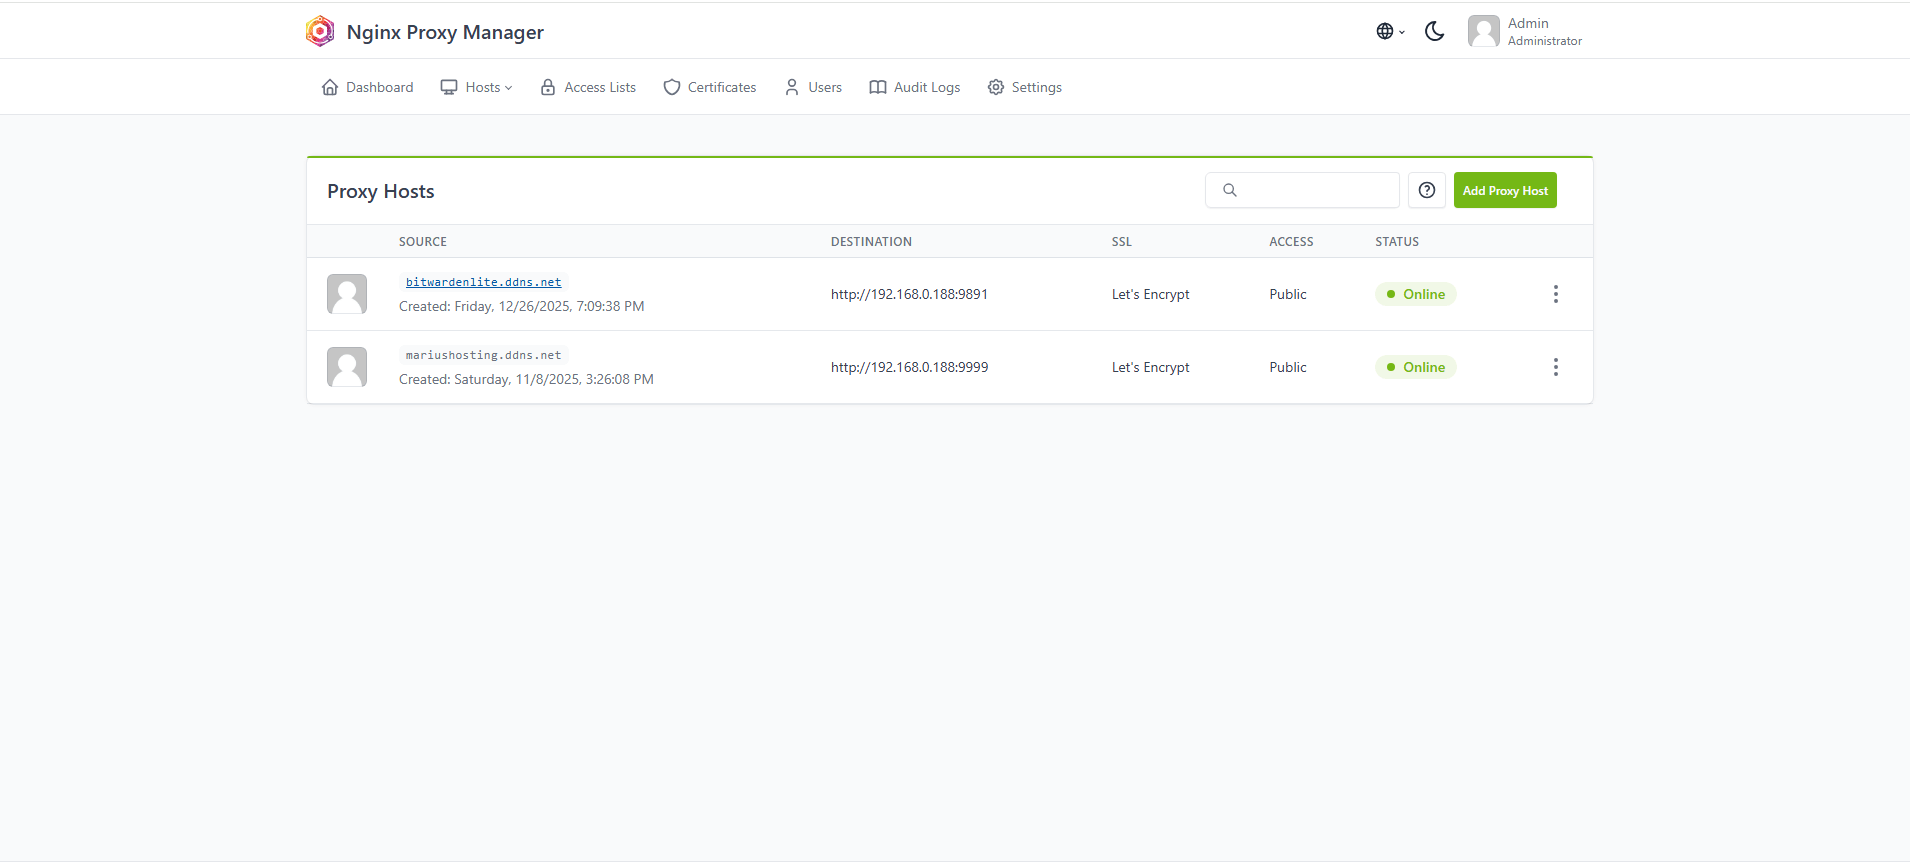
Task: Open the language globe selector
Action: (x=1390, y=31)
